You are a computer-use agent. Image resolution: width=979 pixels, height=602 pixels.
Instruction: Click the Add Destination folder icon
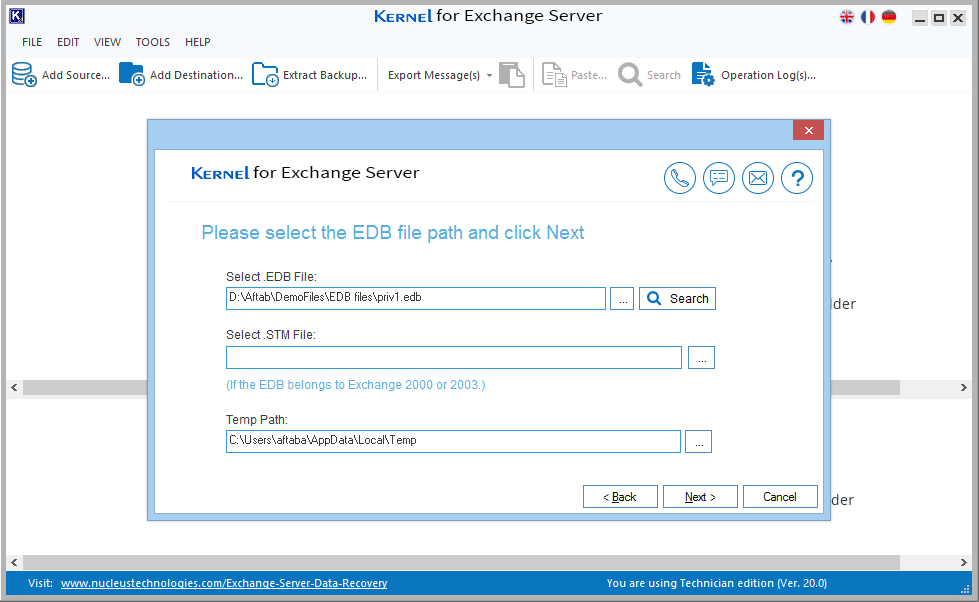132,74
